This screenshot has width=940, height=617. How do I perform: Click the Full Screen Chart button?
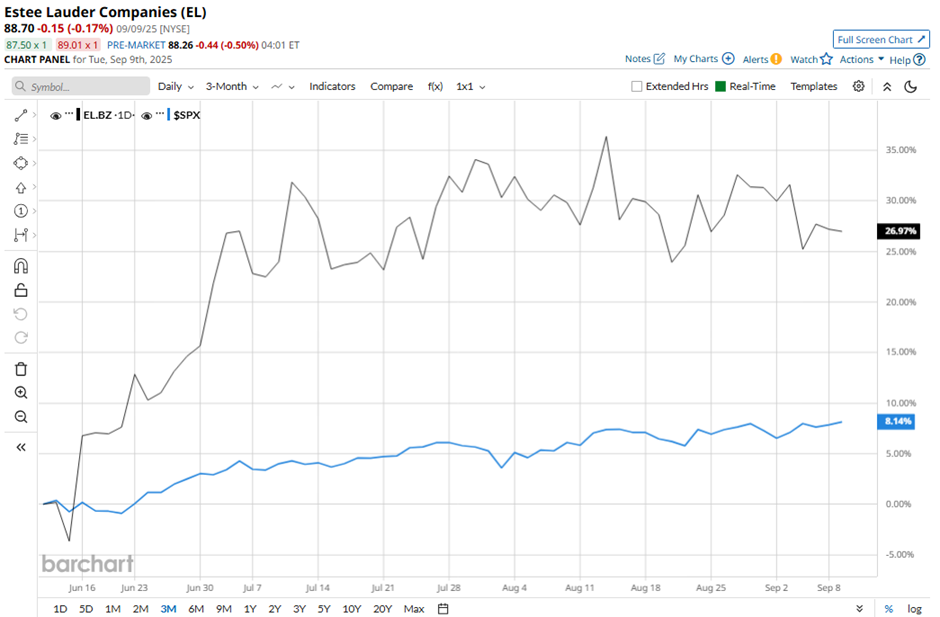[x=881, y=40]
